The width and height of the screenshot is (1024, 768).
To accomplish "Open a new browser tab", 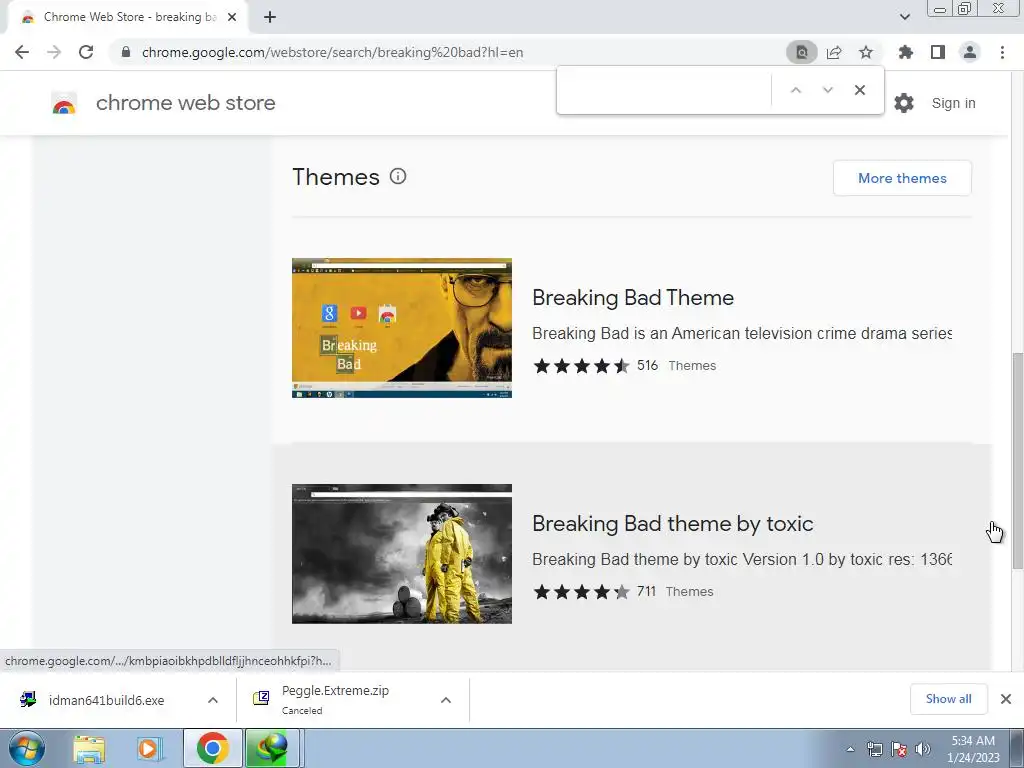I will 270,17.
